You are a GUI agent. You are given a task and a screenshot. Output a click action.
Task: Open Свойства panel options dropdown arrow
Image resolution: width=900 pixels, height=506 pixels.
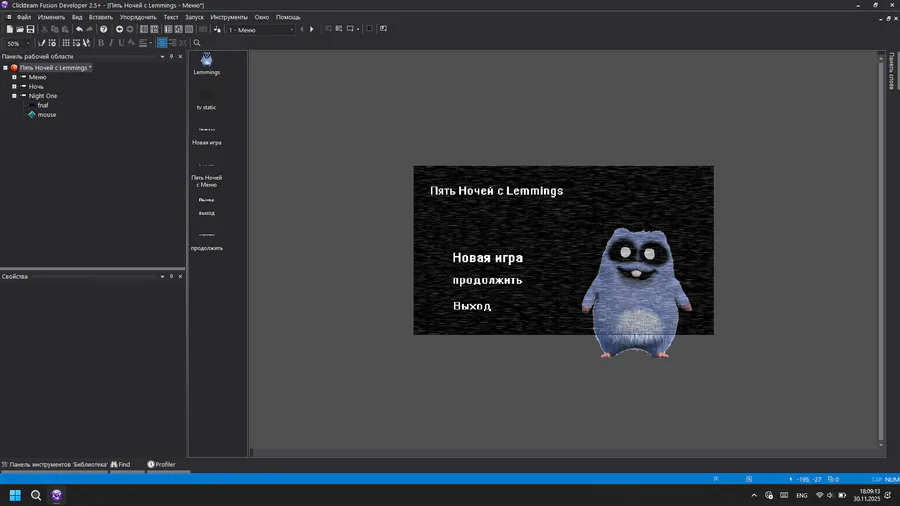point(162,277)
